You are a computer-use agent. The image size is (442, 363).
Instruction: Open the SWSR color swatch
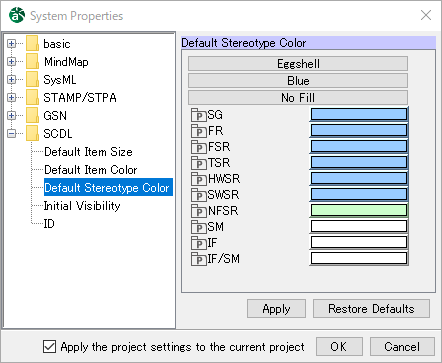pos(359,194)
